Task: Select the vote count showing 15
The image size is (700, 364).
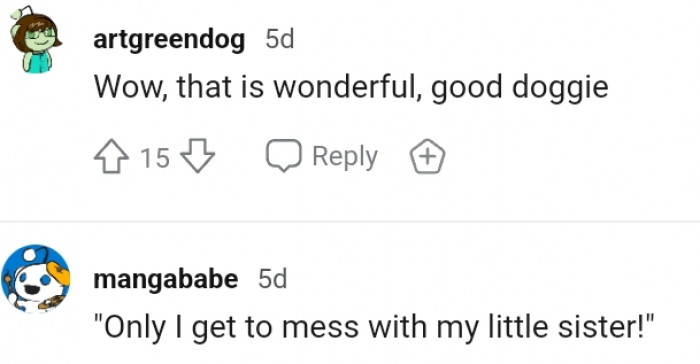Action: 155,158
